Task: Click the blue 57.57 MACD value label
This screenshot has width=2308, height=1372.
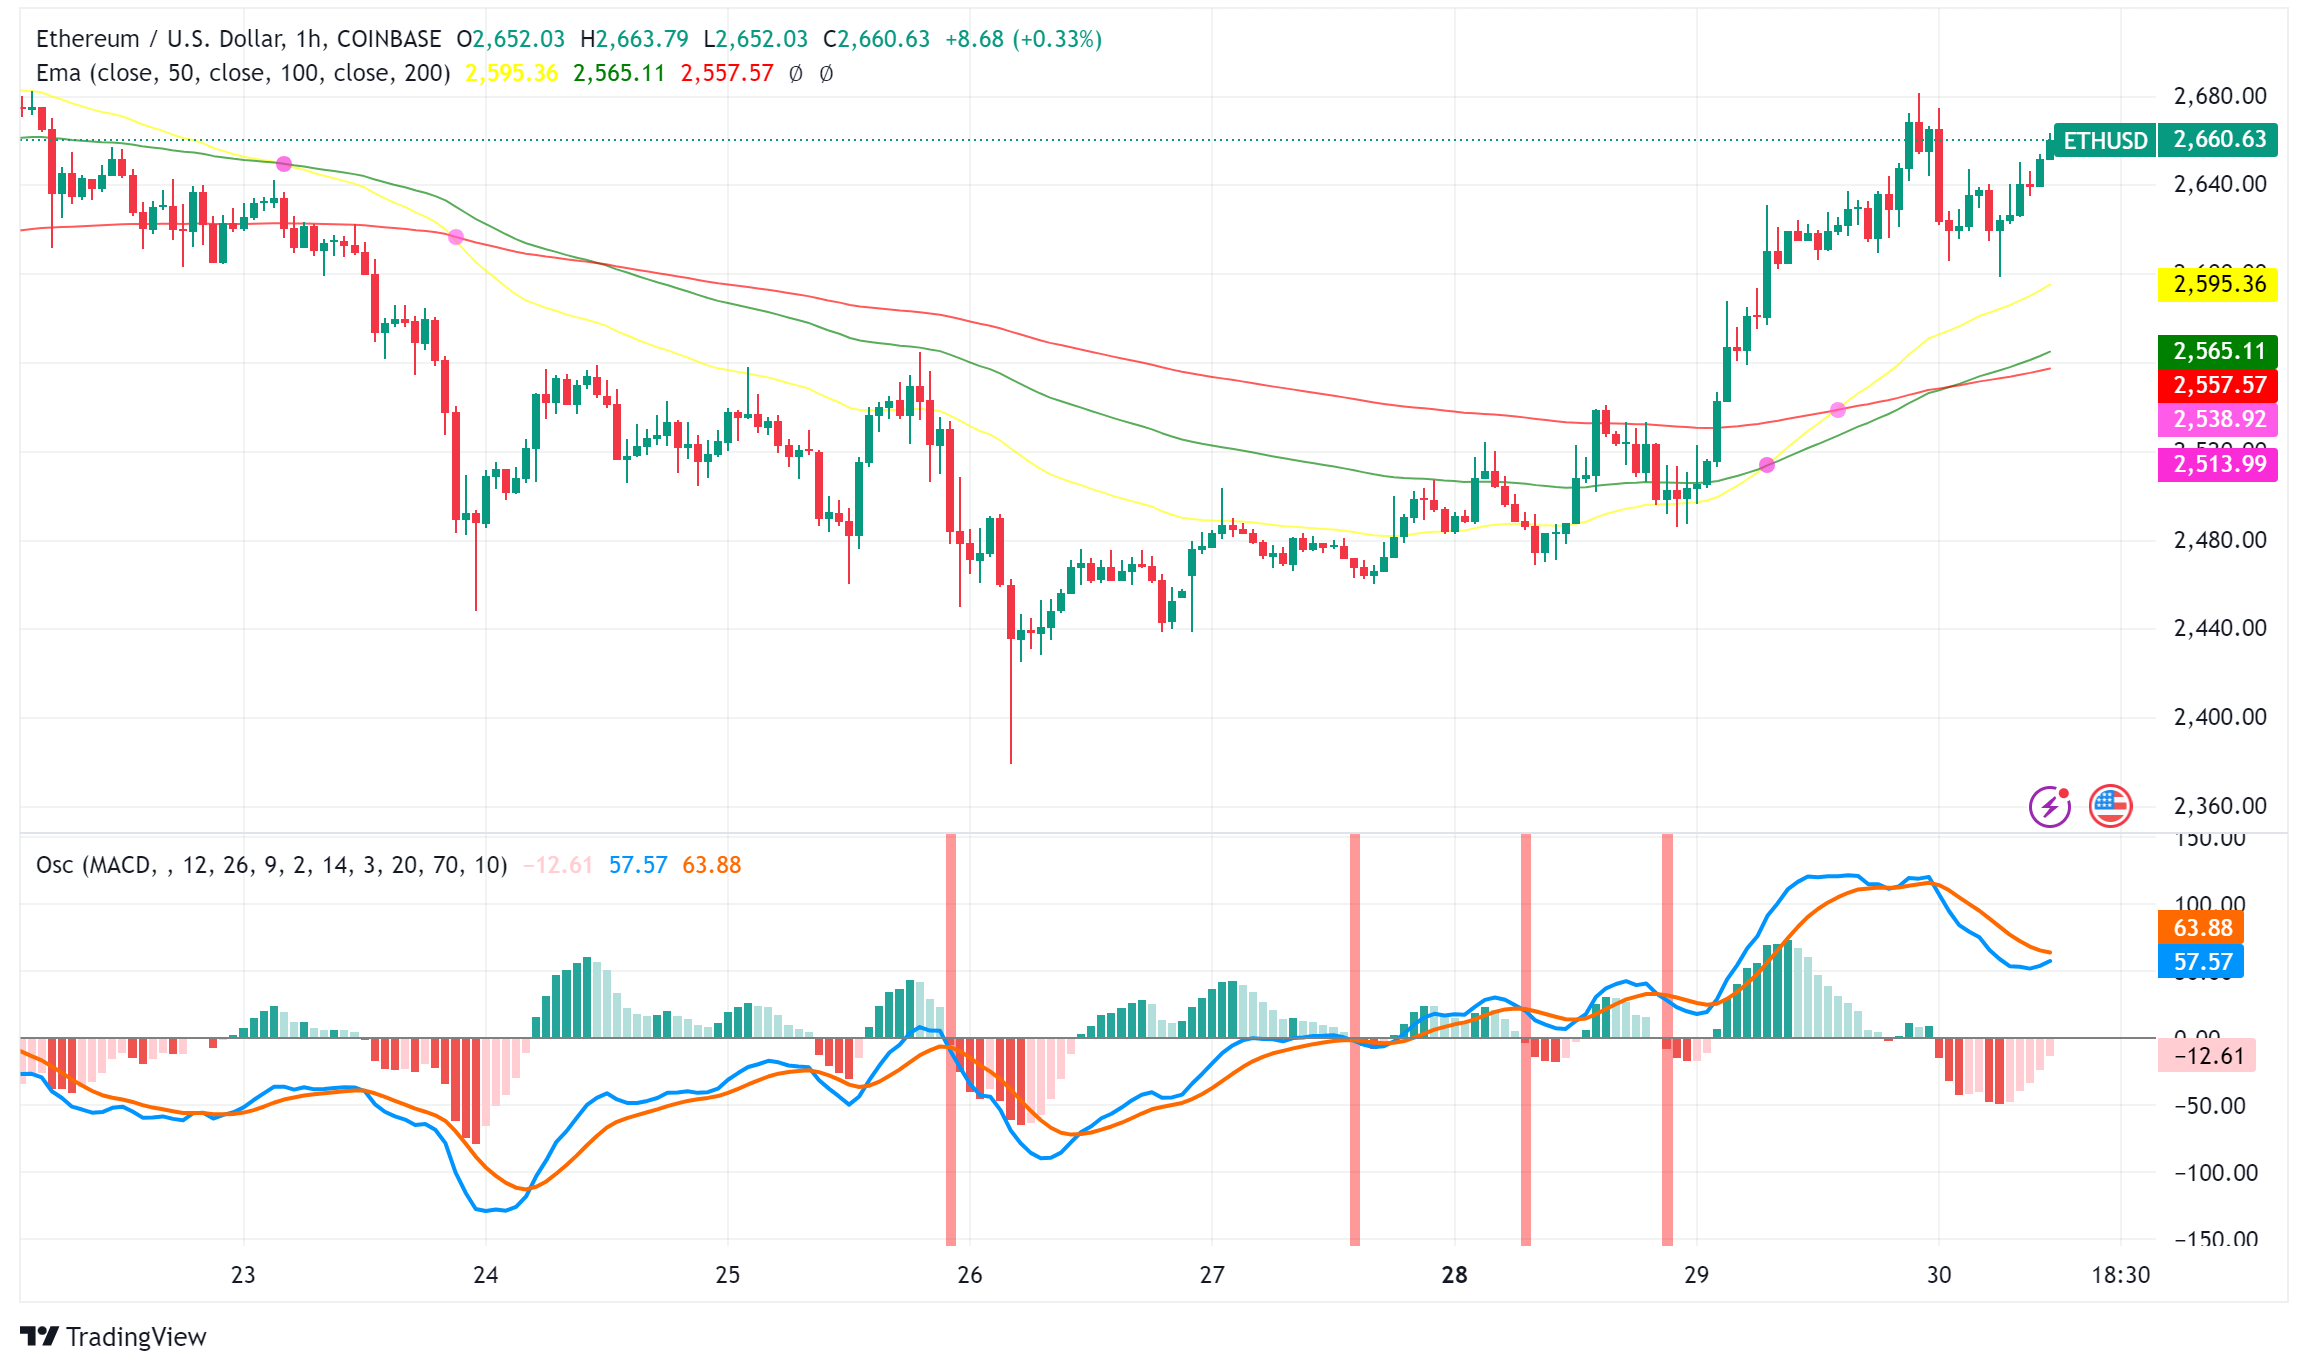Action: pyautogui.click(x=2201, y=962)
